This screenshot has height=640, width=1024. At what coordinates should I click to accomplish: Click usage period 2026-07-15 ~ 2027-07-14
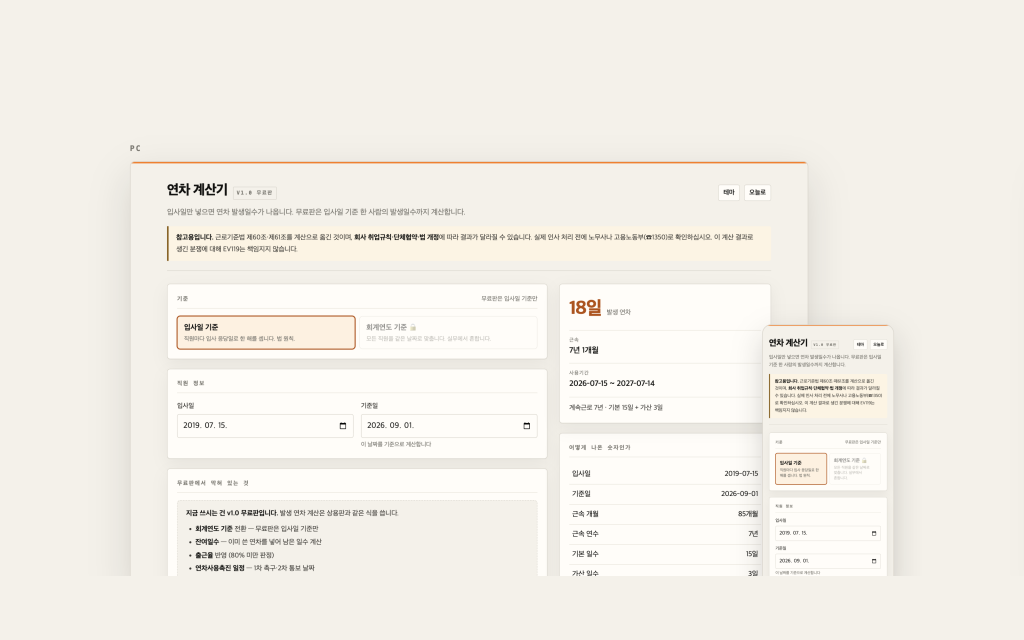612,383
